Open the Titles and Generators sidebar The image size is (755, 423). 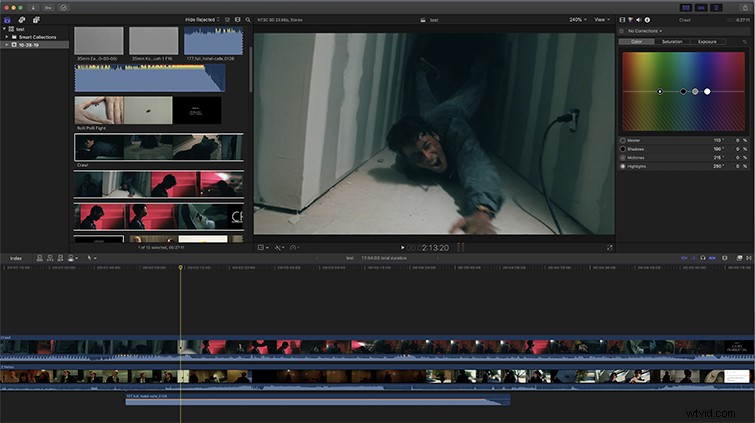(36, 20)
